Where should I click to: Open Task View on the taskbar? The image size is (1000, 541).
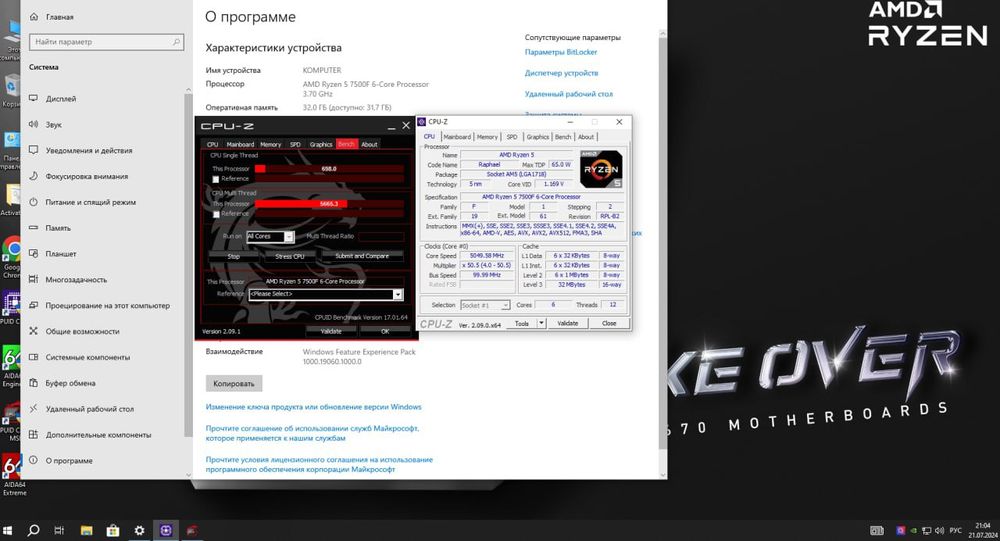[59, 530]
